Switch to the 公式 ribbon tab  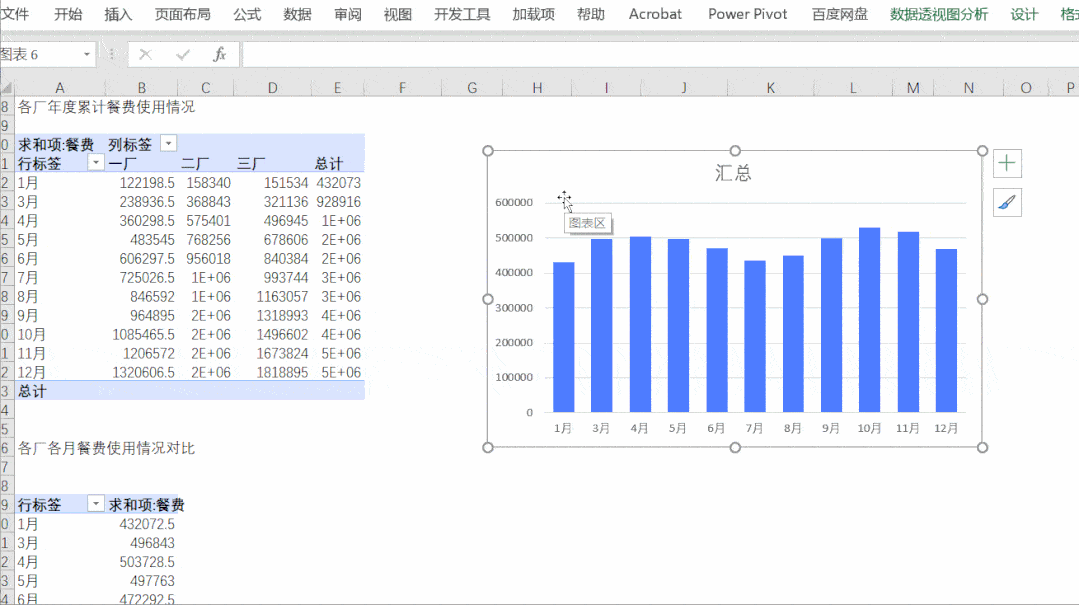click(247, 14)
